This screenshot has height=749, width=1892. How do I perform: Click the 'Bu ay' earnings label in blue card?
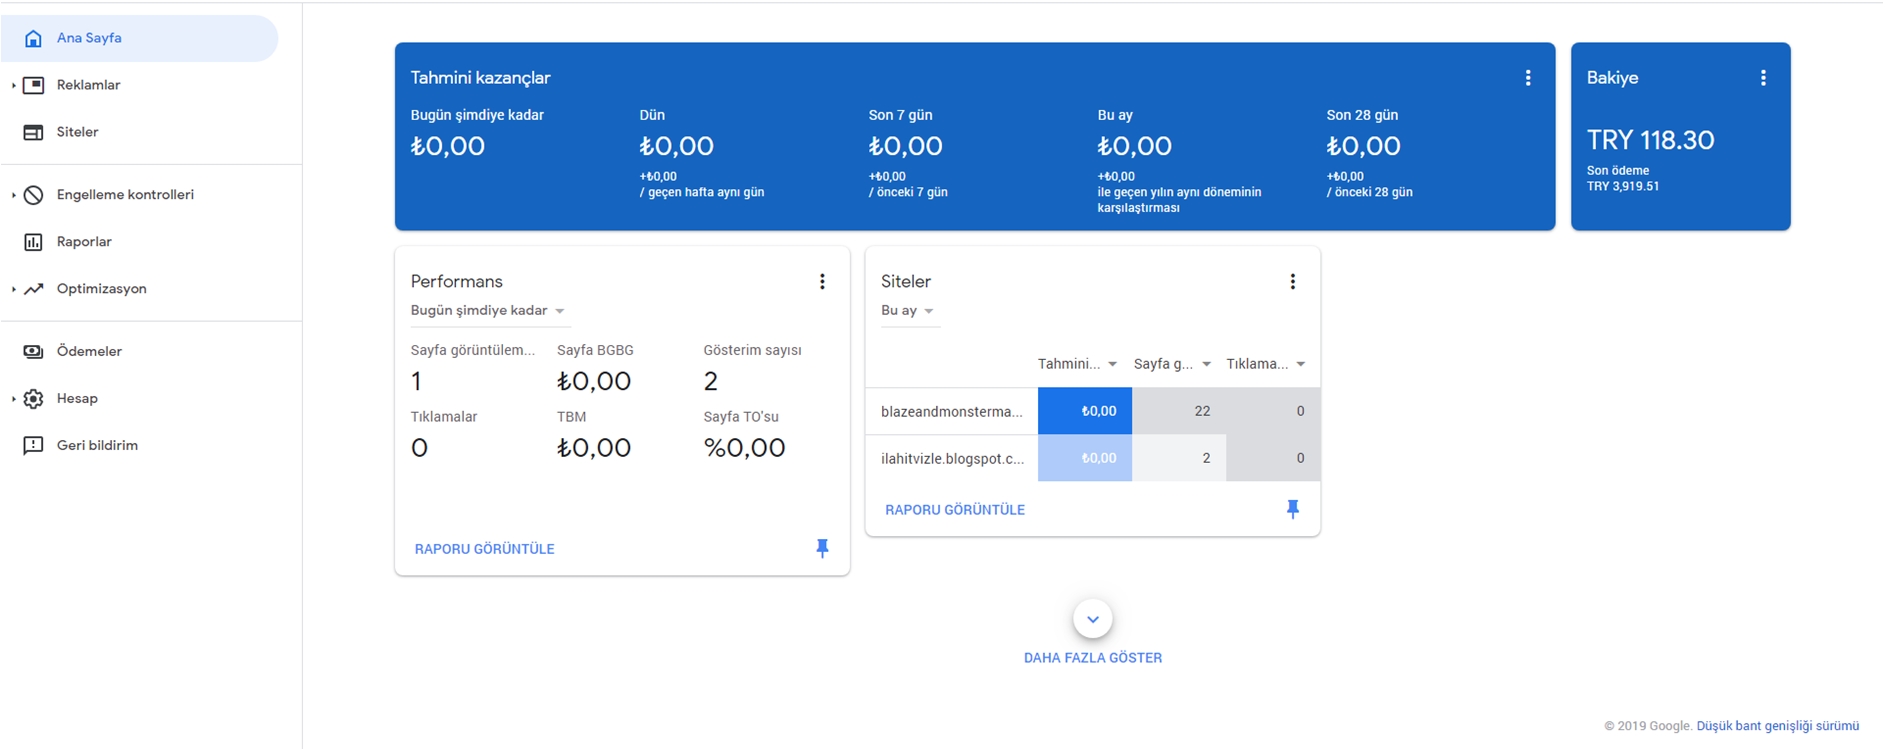[1115, 115]
